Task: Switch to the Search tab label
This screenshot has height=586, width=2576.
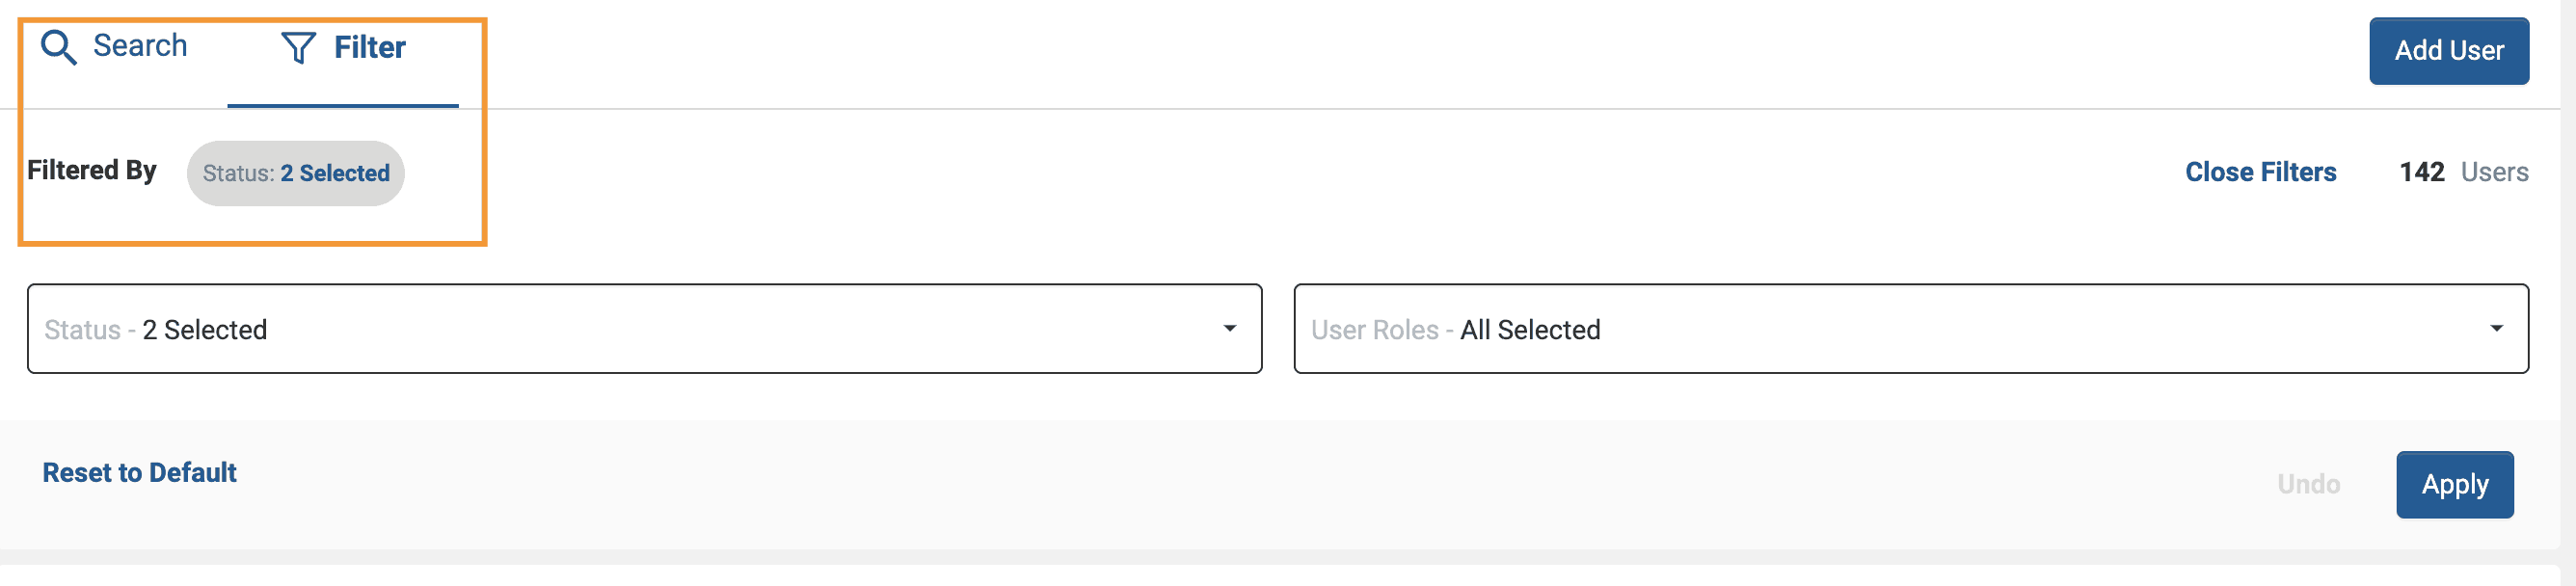Action: coord(140,46)
